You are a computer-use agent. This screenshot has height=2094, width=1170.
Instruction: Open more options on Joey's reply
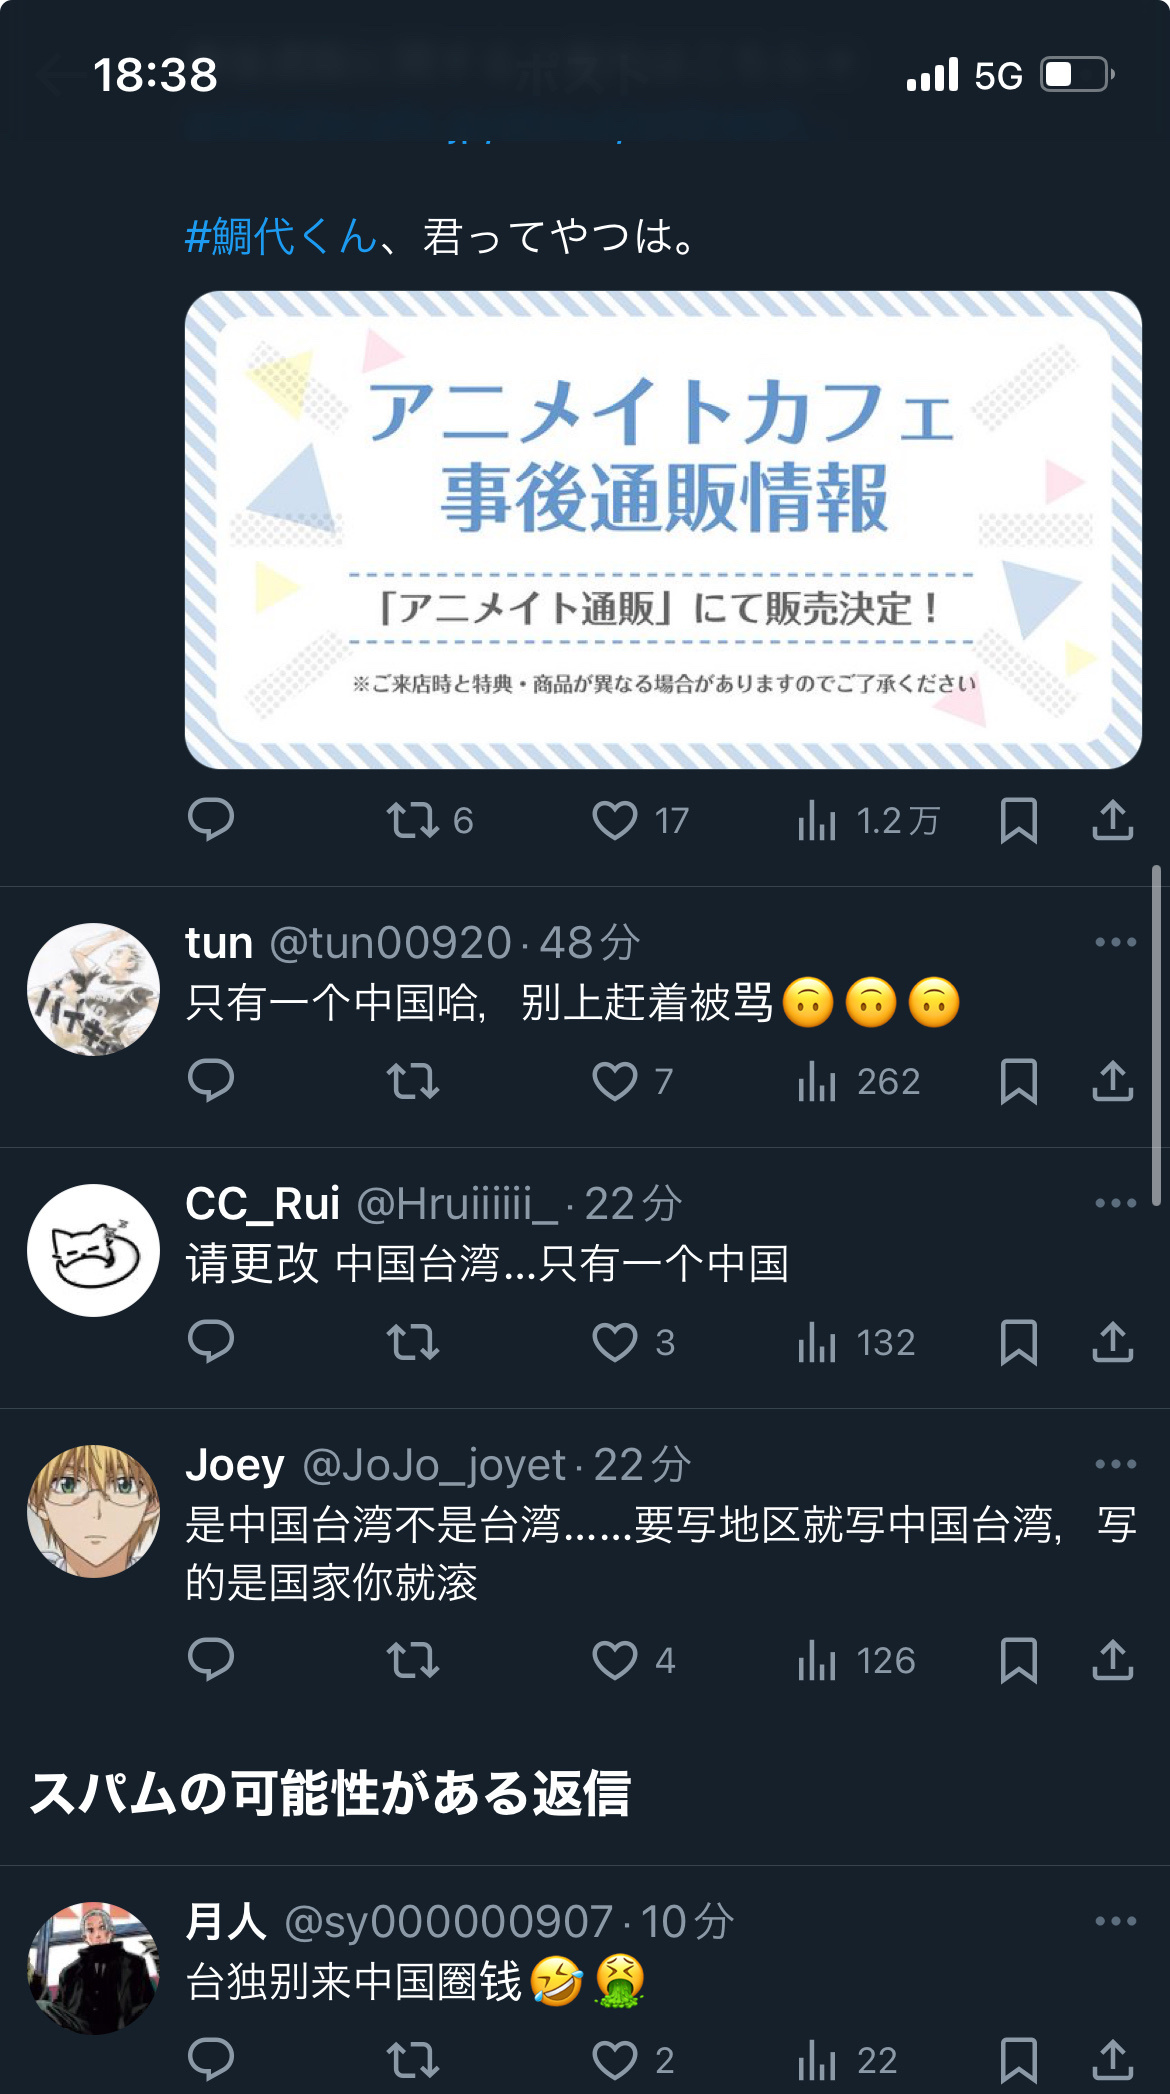(x=1116, y=1464)
